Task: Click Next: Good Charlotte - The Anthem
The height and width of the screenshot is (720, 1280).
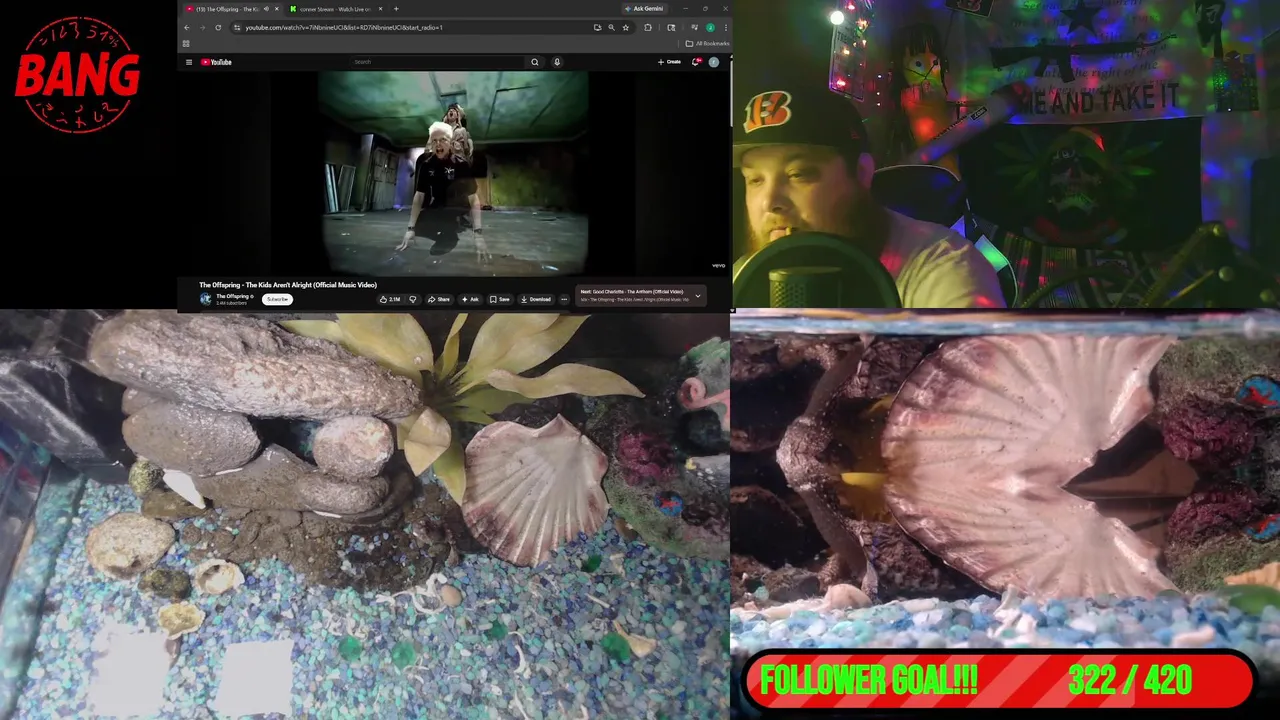Action: (x=632, y=292)
